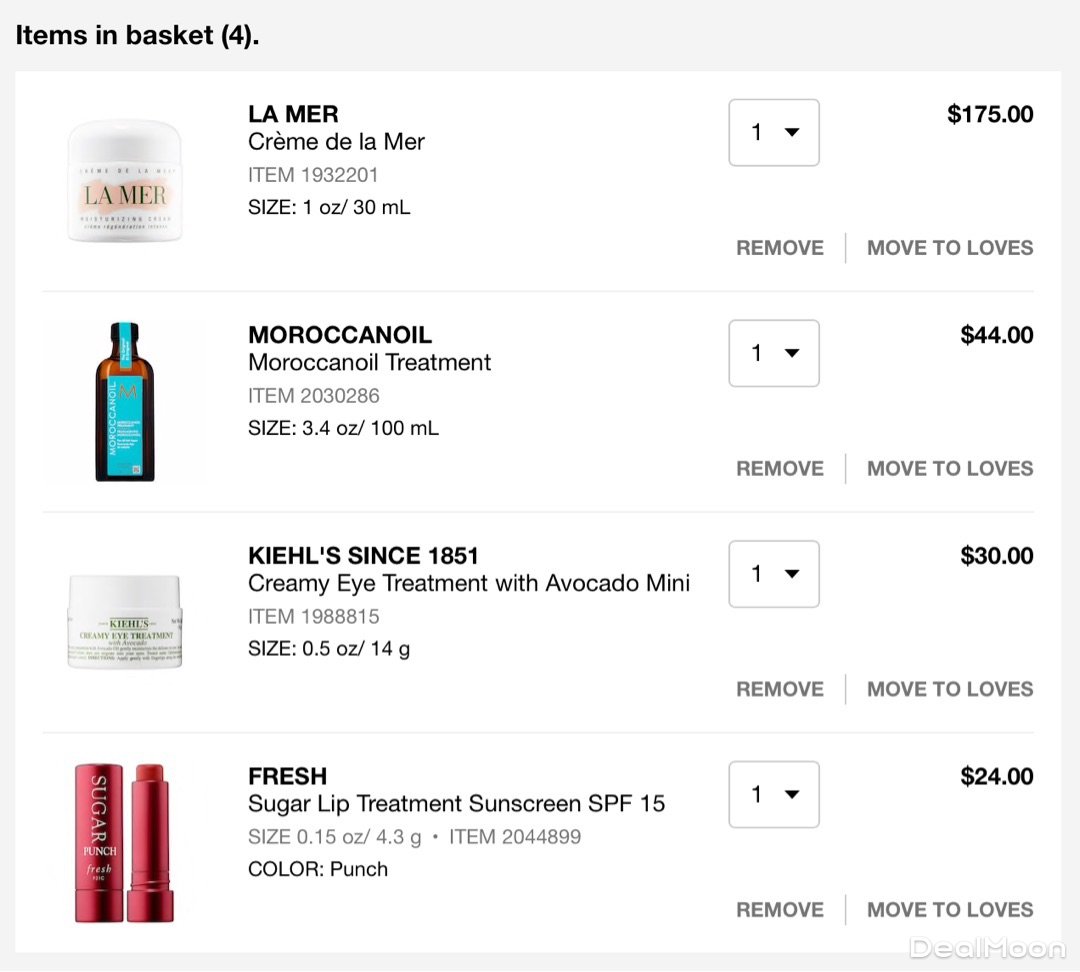Click the Fresh Sugar Punch lipstick image
This screenshot has width=1080, height=972.
point(124,843)
